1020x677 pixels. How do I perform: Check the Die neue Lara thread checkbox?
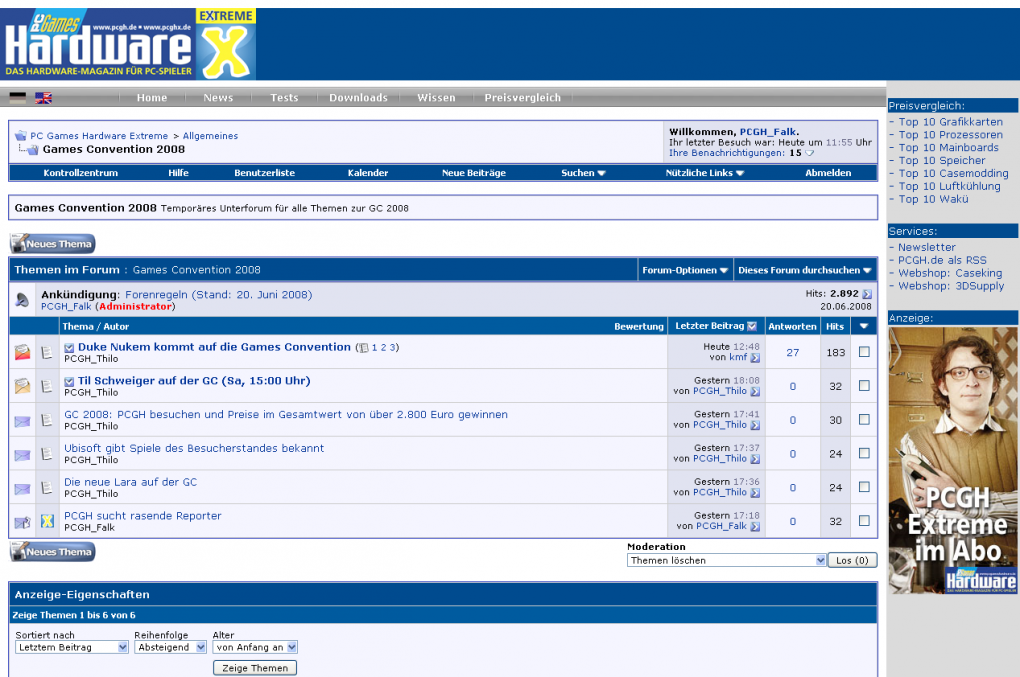864,487
